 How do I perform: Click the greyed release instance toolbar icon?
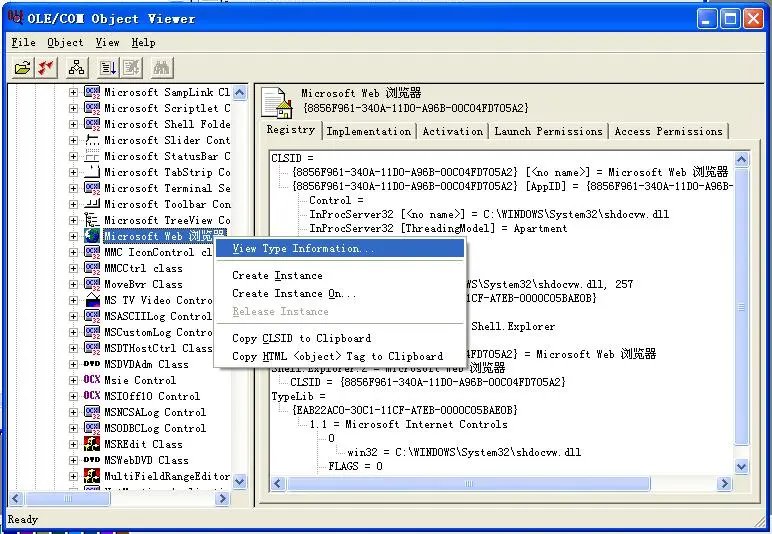pos(131,67)
